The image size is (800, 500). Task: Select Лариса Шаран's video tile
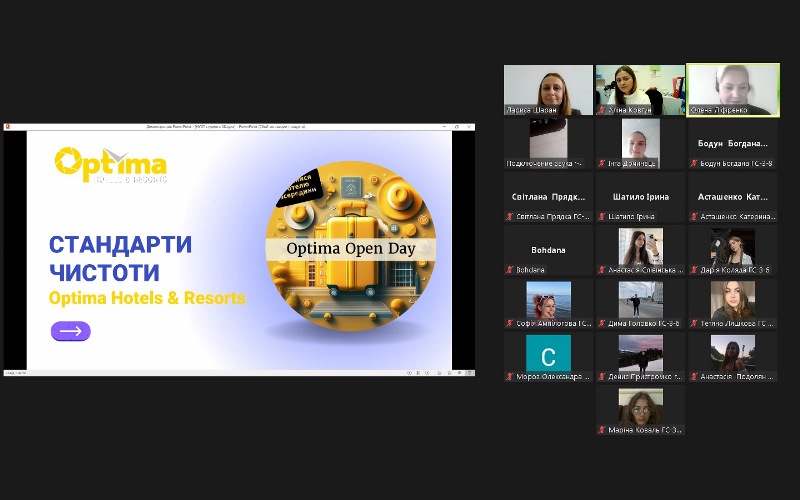pyautogui.click(x=548, y=90)
